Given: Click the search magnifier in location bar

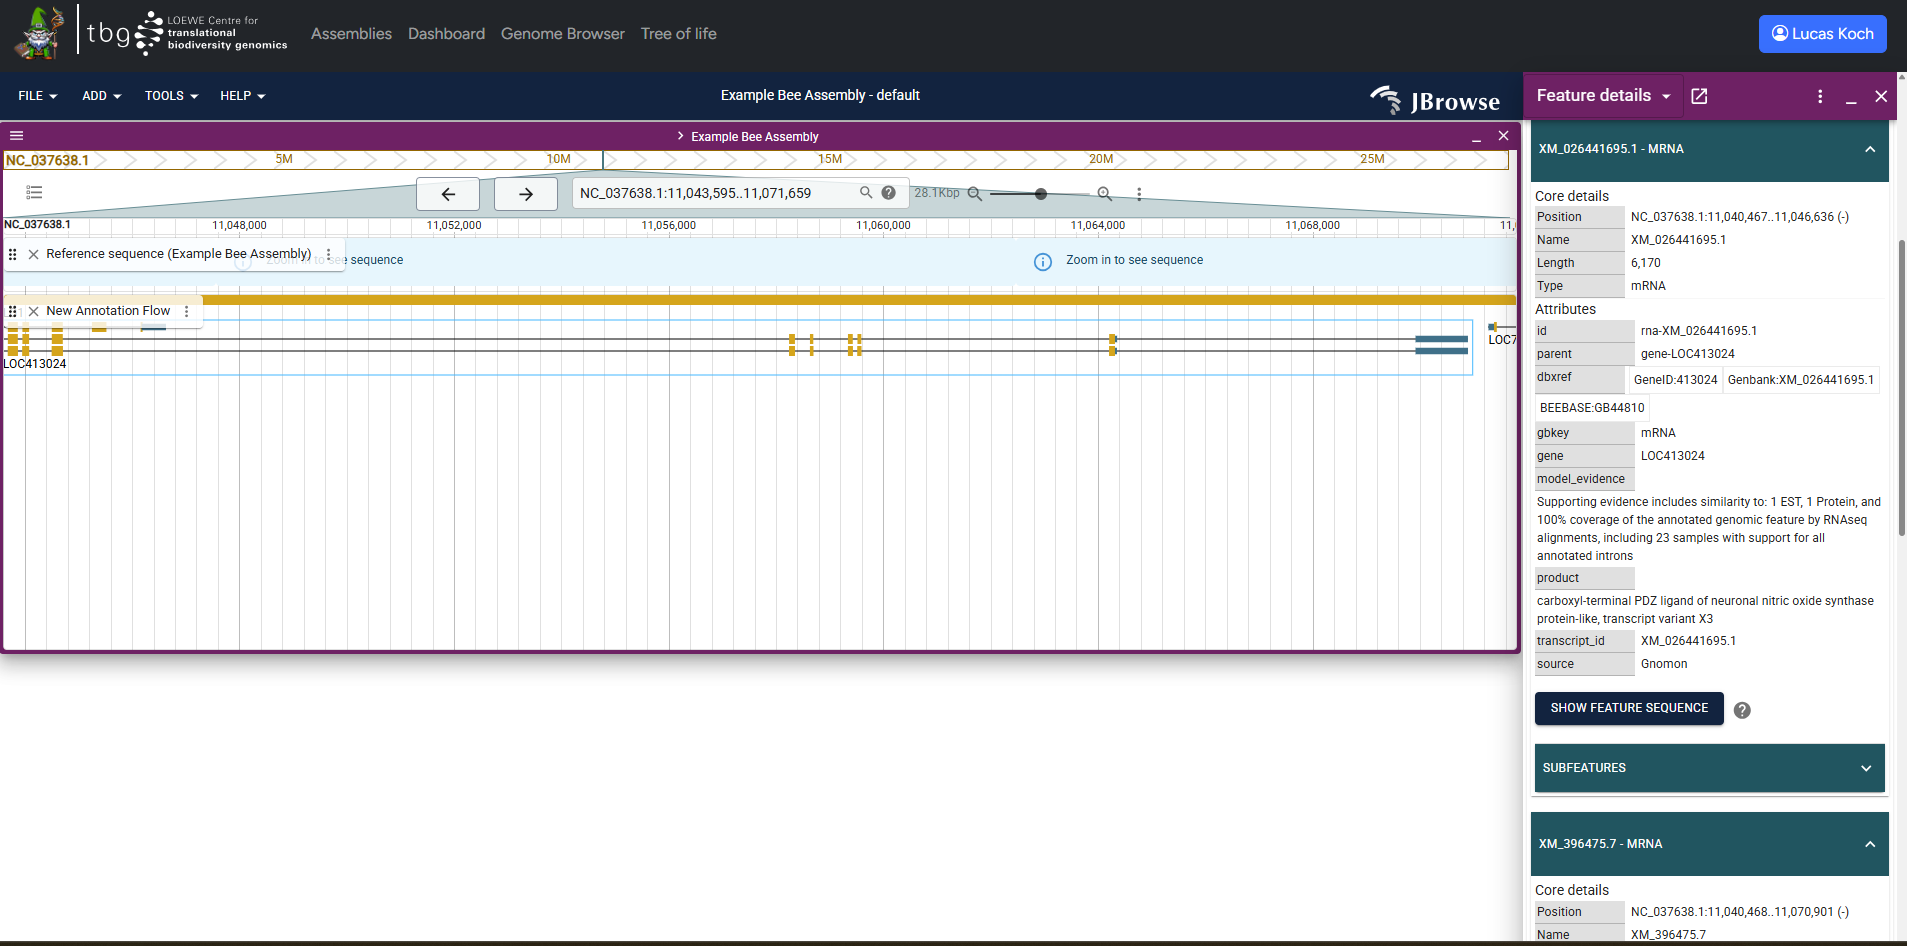Looking at the screenshot, I should coord(866,192).
